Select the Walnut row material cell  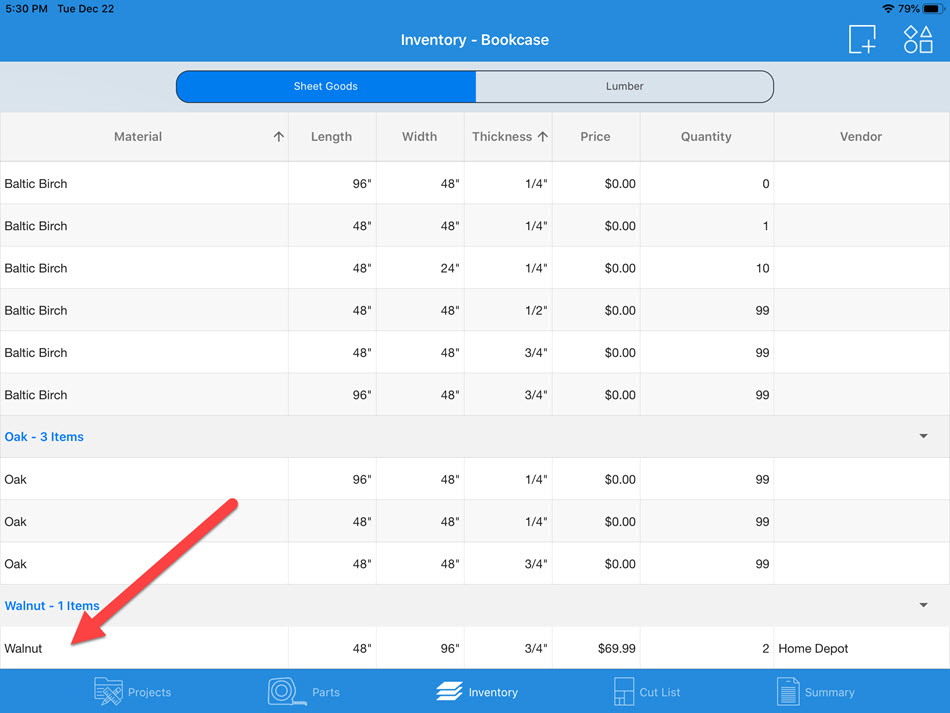tap(144, 648)
